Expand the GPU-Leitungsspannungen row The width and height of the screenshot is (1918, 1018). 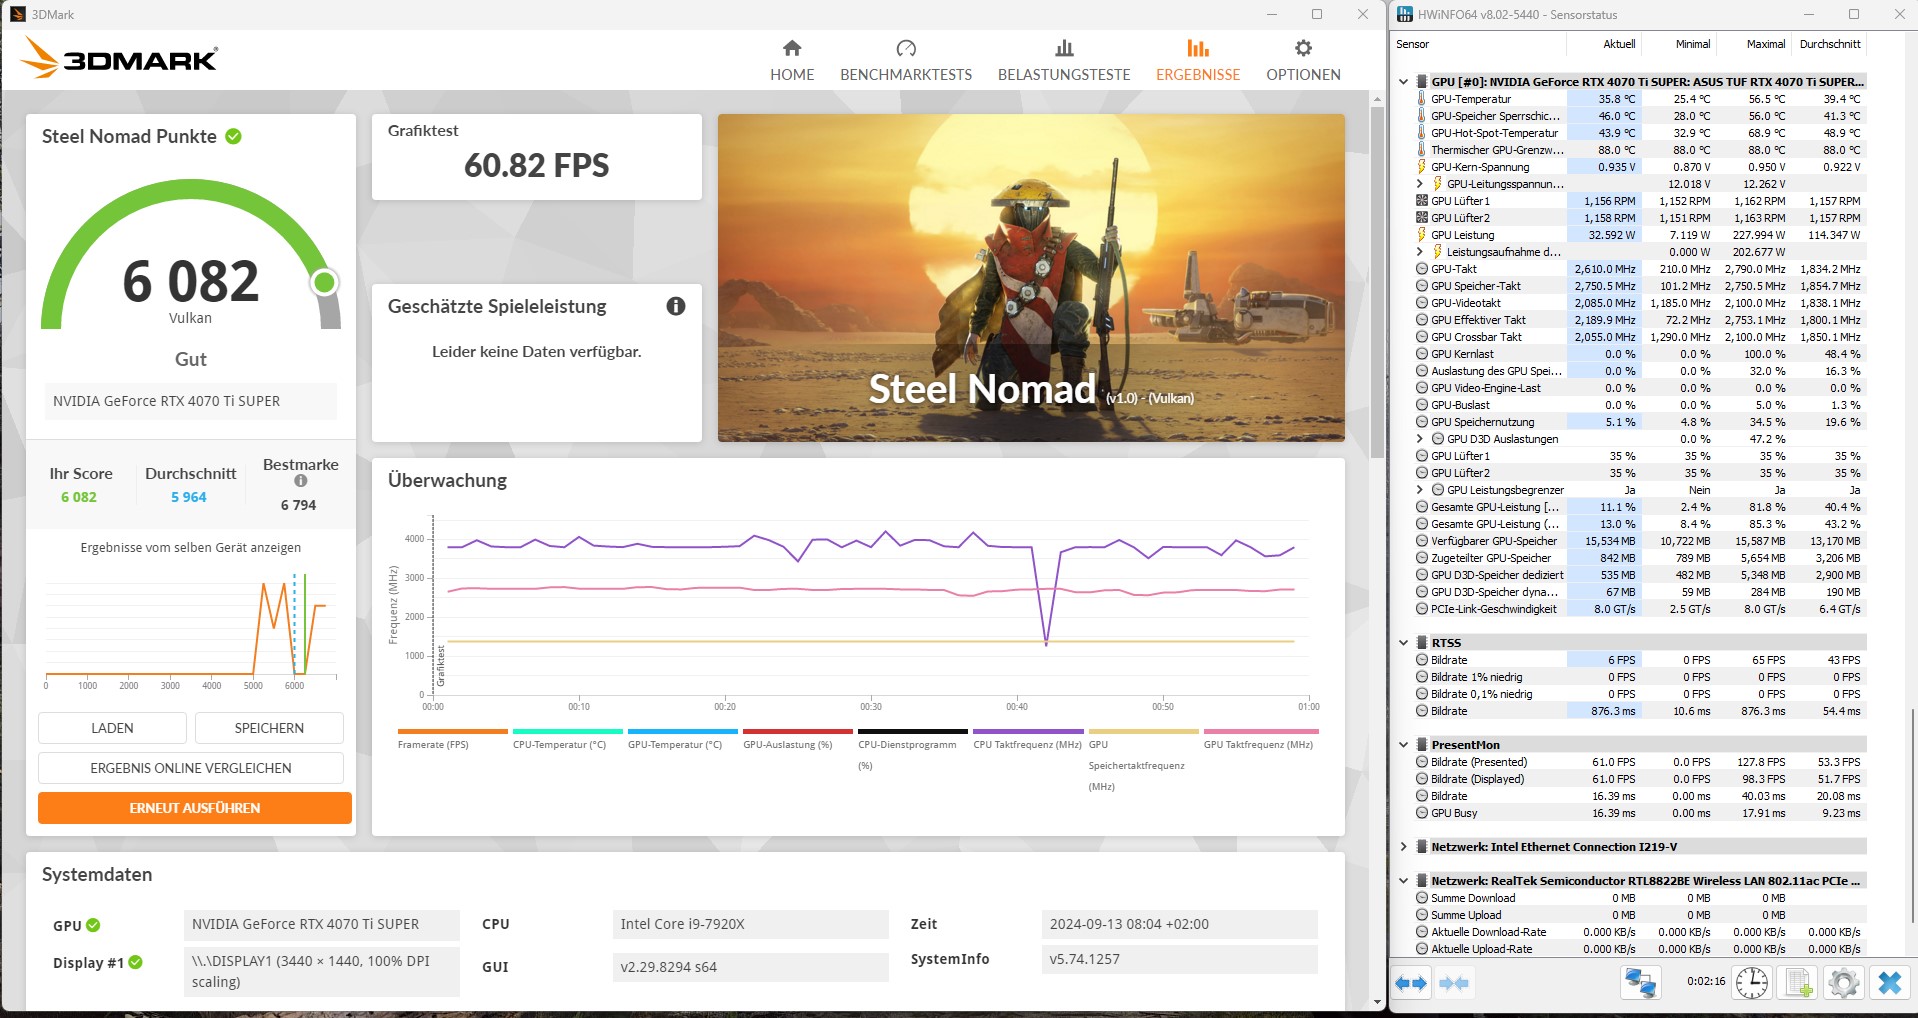click(x=1419, y=184)
